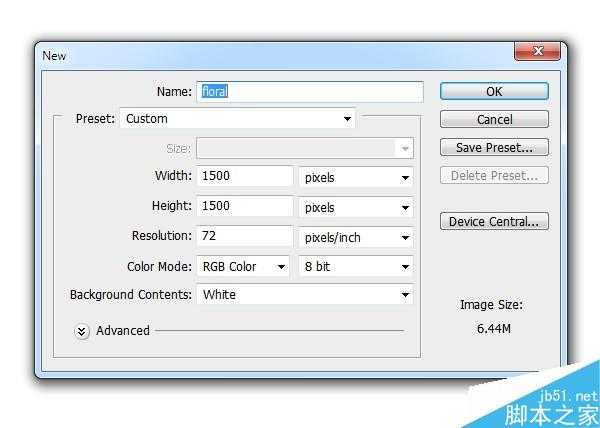Image resolution: width=600 pixels, height=428 pixels.
Task: Open the Color Mode dropdown showing RGB Color
Action: (x=243, y=267)
